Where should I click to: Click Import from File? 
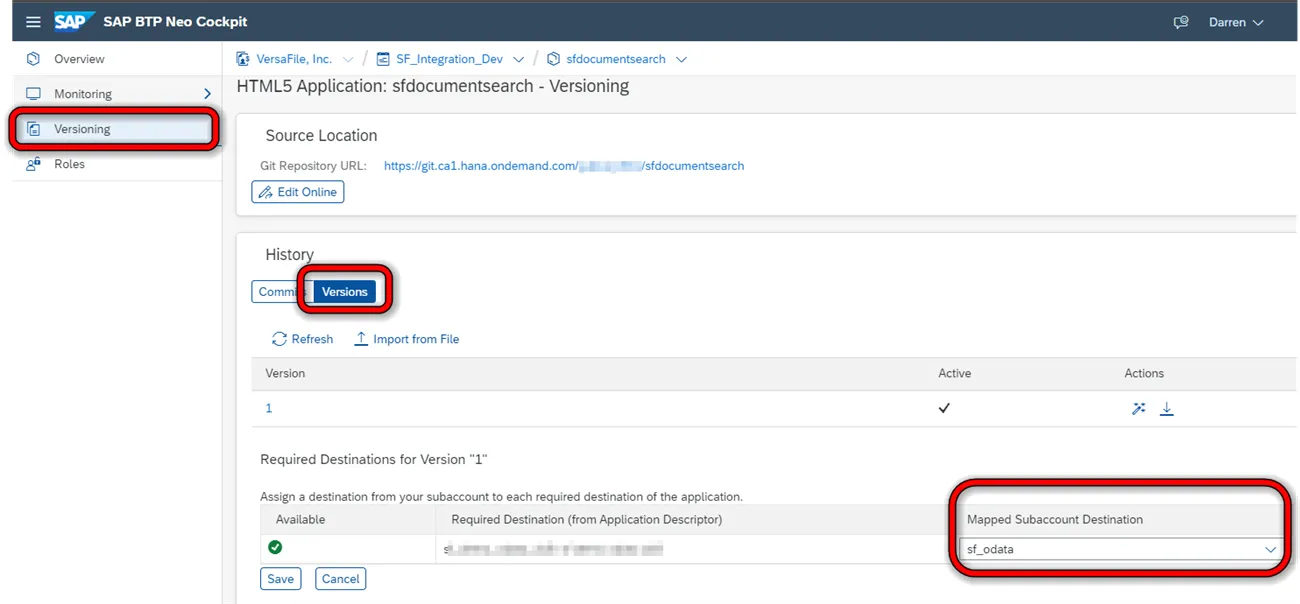point(406,339)
